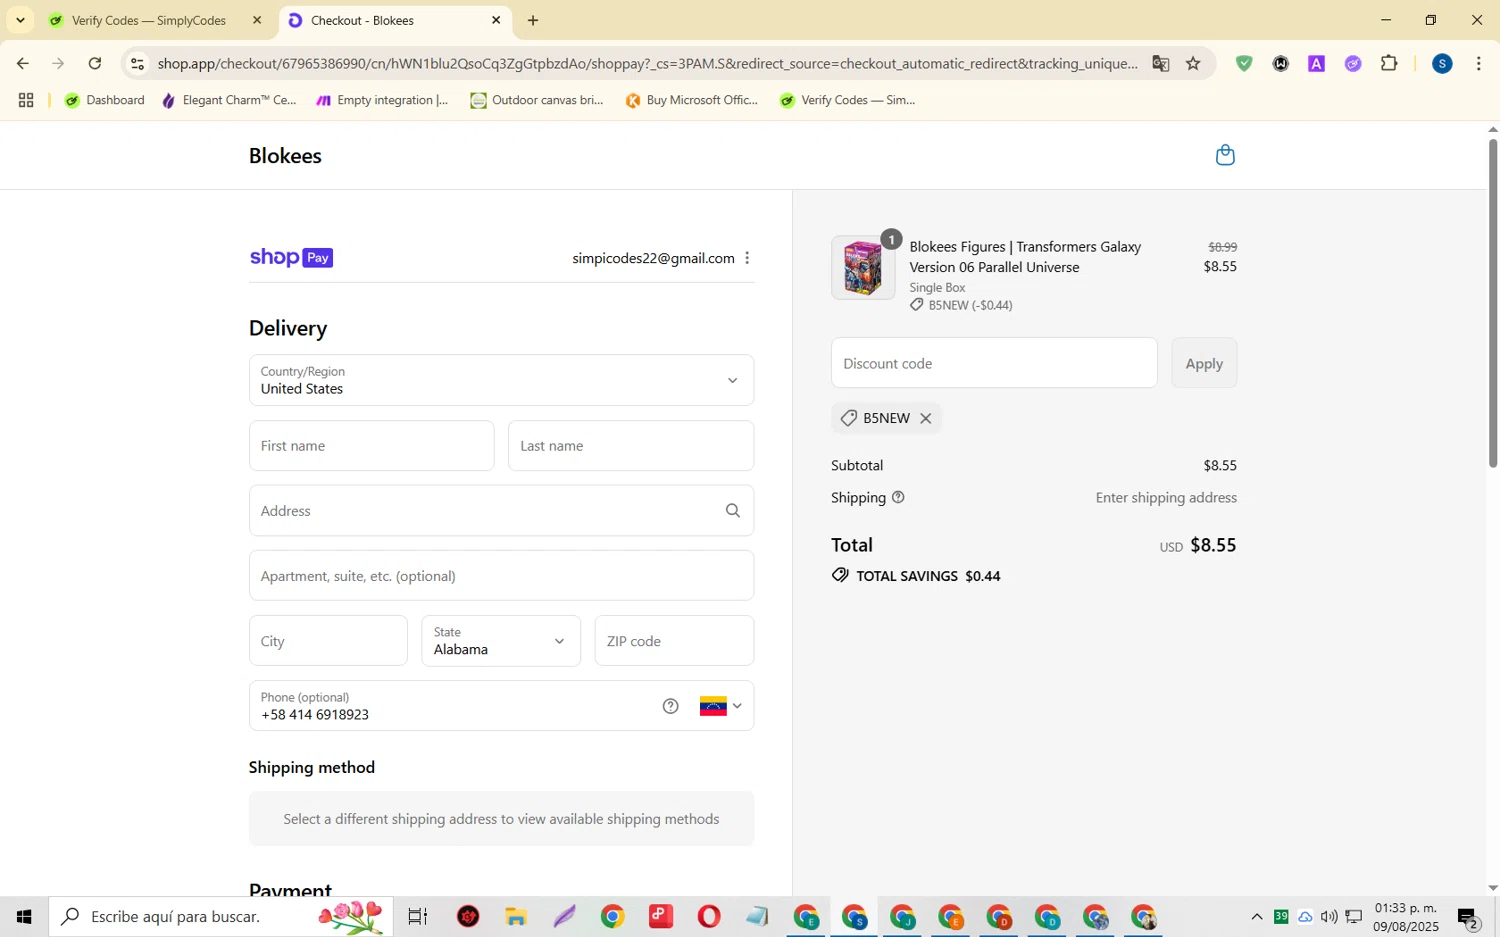Open the Chrome extensions puzzle icon
The width and height of the screenshot is (1500, 937).
[x=1389, y=63]
